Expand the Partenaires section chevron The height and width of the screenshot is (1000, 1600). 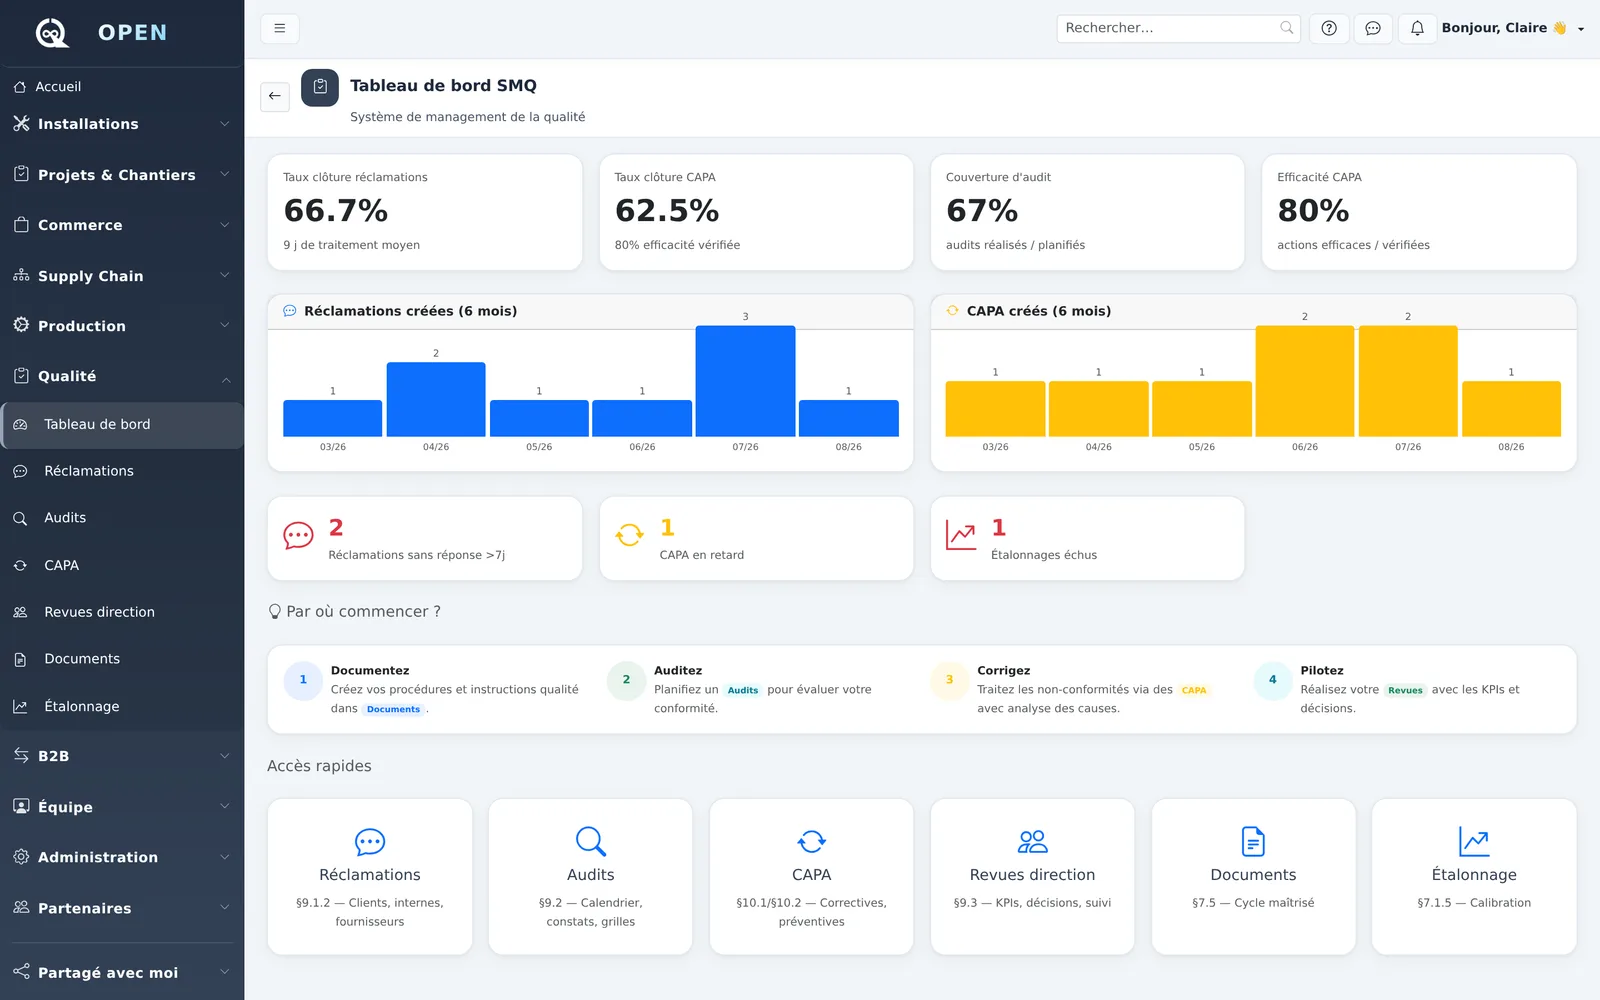[x=225, y=907]
